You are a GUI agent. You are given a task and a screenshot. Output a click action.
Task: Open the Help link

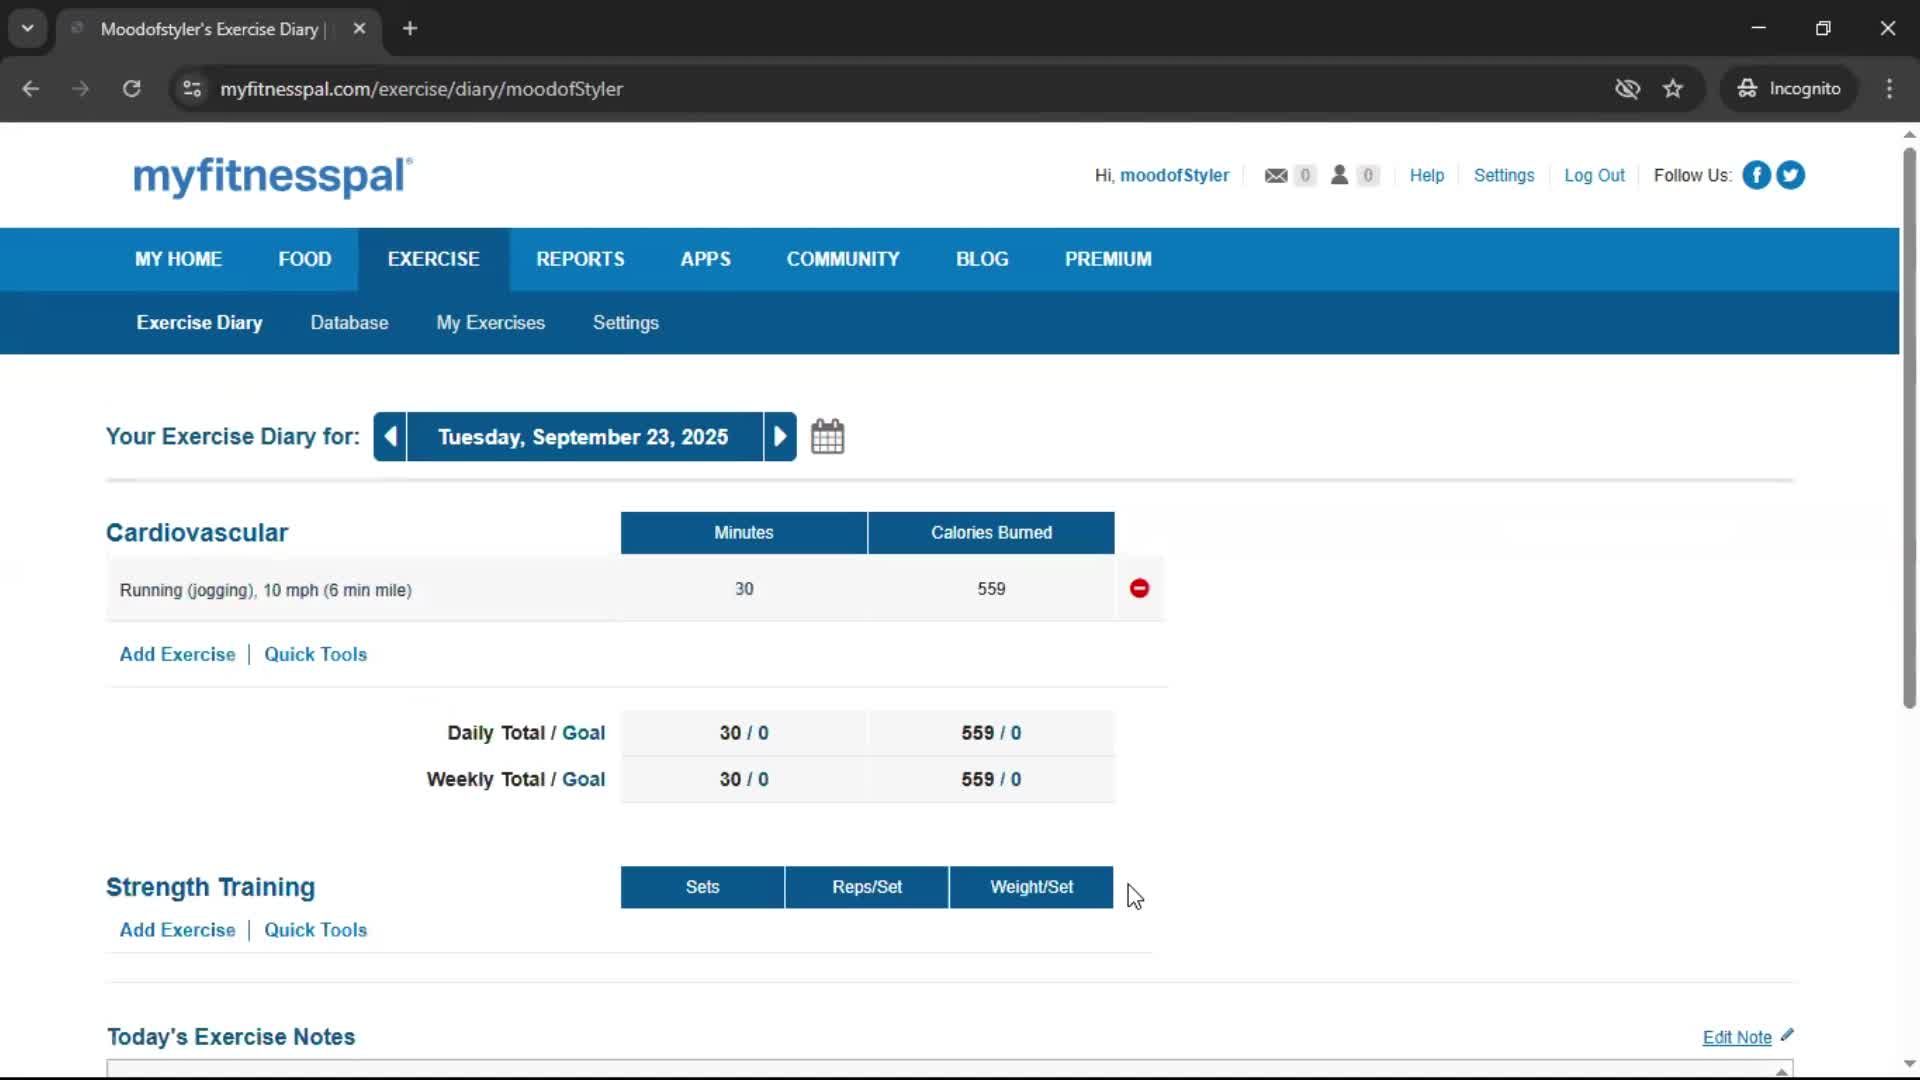pos(1427,175)
